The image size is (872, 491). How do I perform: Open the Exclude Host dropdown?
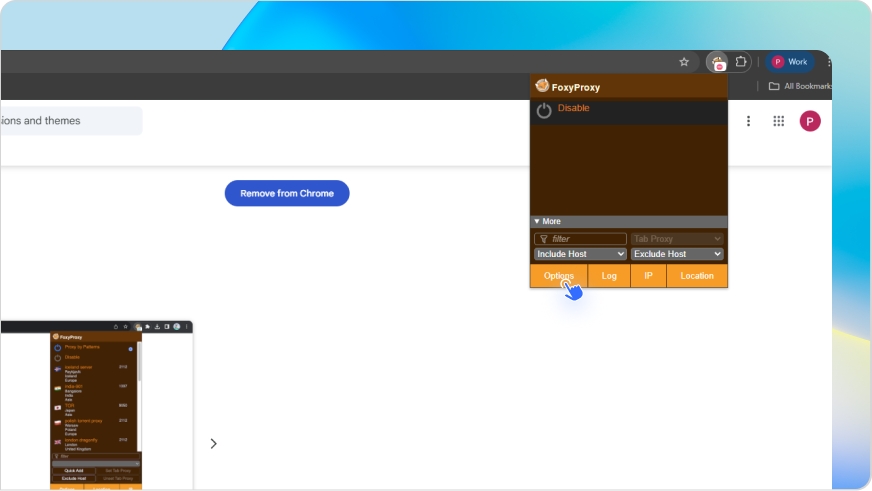676,254
